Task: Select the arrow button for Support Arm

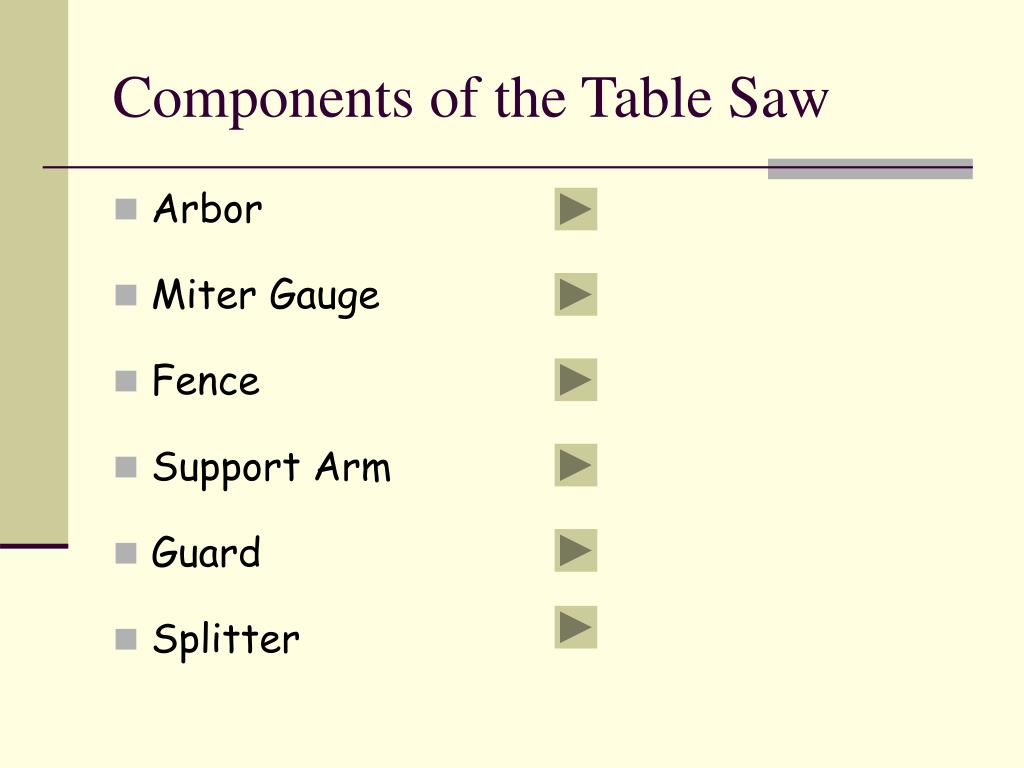Action: 576,465
